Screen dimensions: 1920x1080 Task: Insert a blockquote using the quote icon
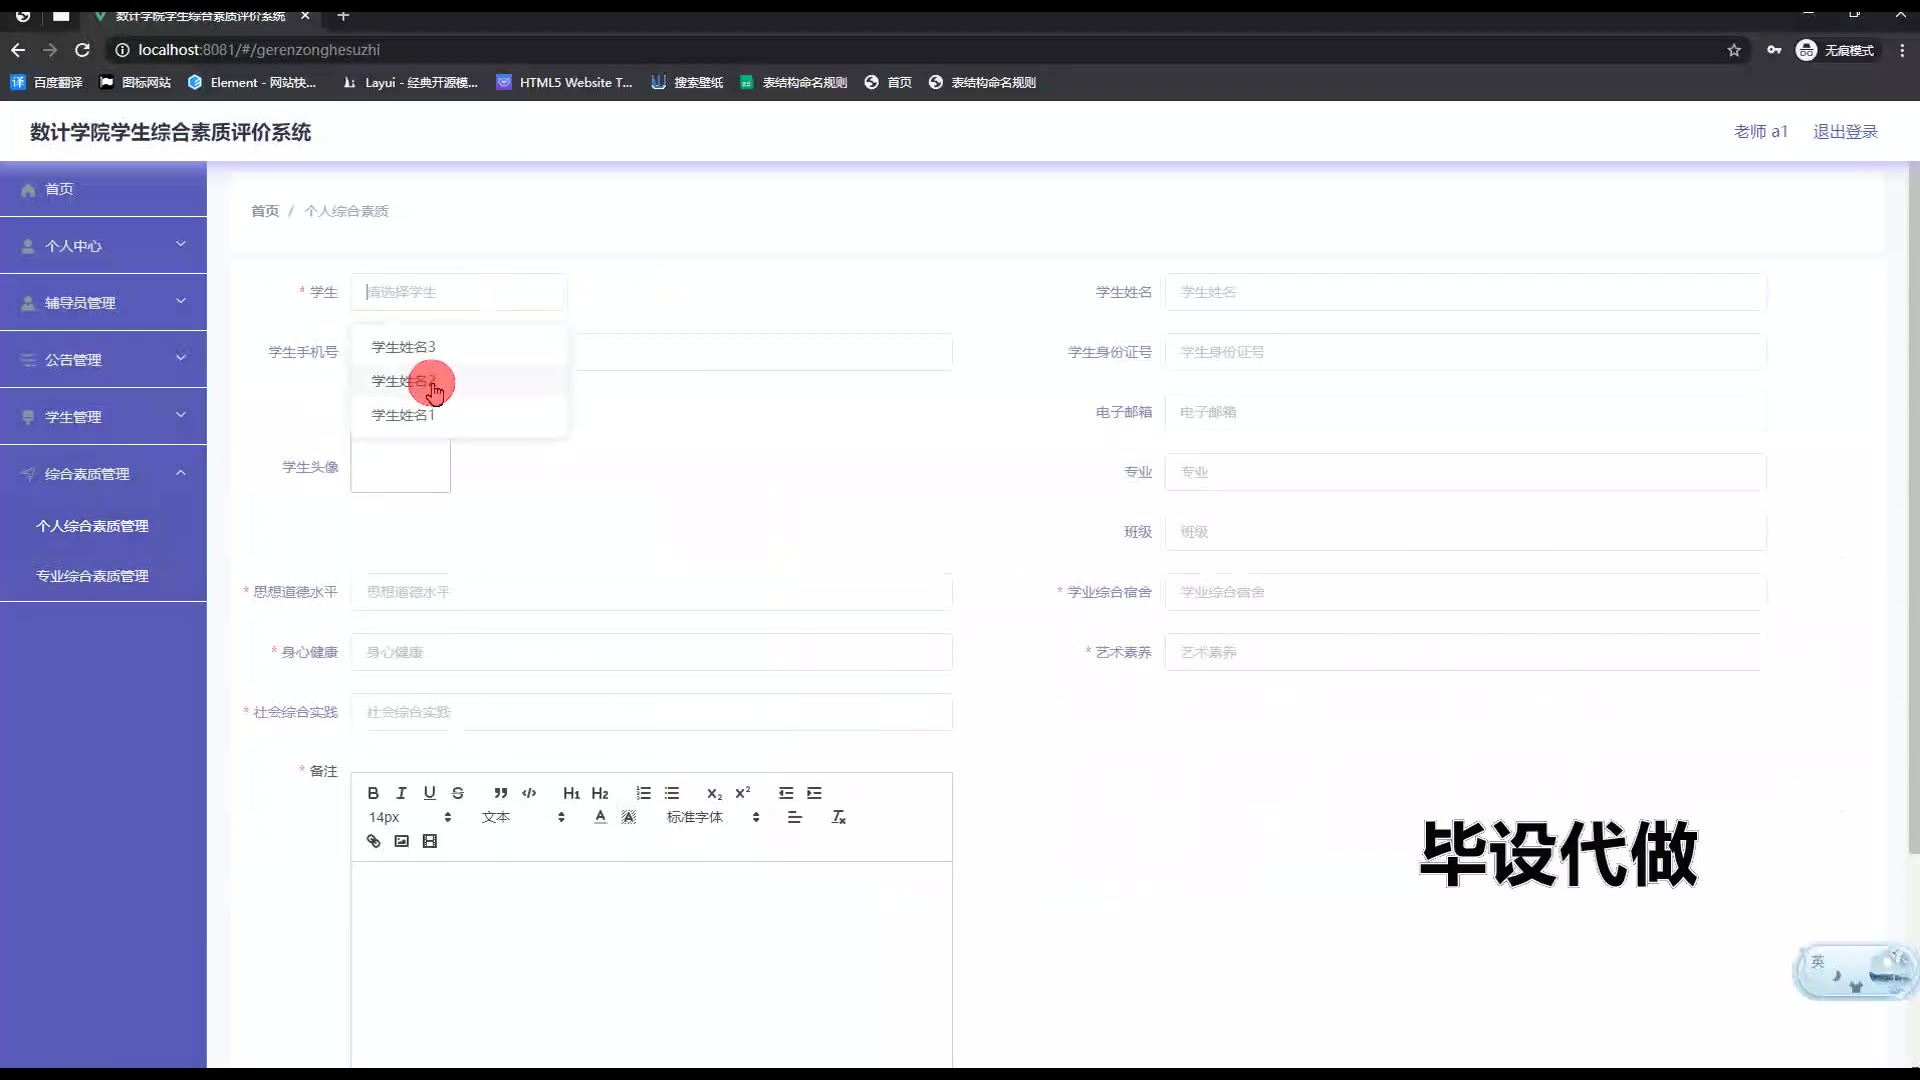(500, 793)
